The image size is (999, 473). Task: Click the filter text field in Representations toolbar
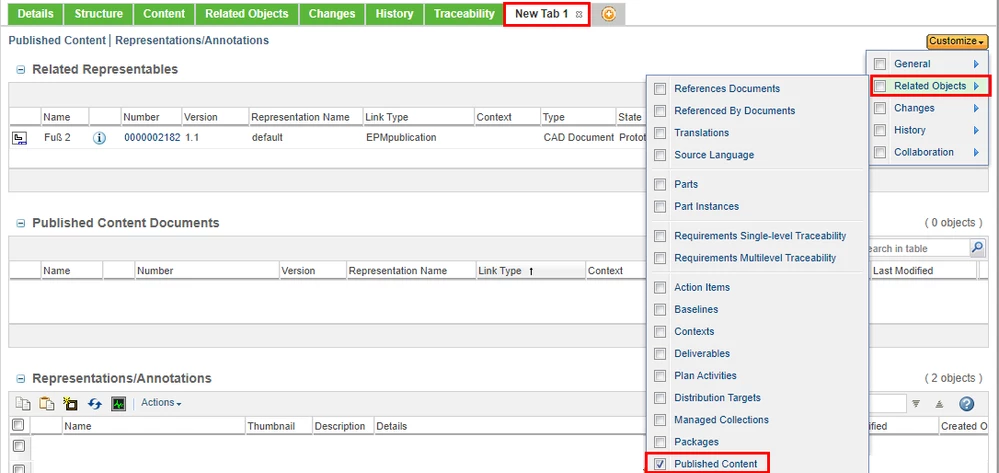886,403
